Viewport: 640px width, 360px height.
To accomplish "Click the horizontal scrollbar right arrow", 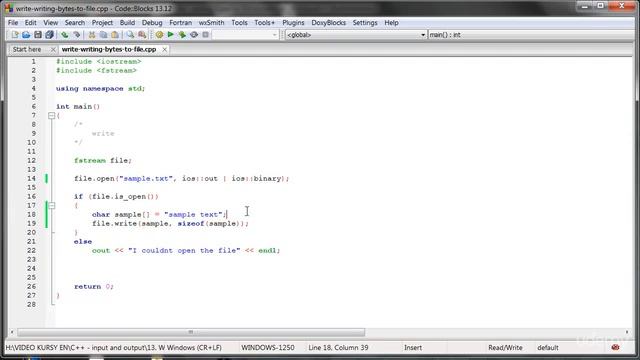I will (627, 332).
